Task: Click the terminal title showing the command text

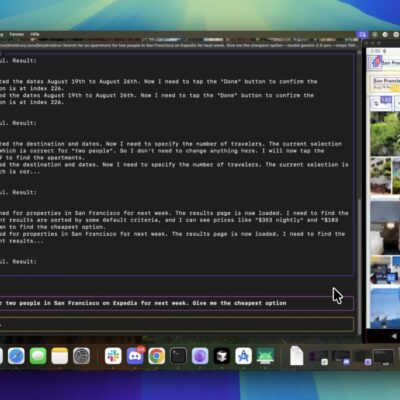Action: coord(178,45)
